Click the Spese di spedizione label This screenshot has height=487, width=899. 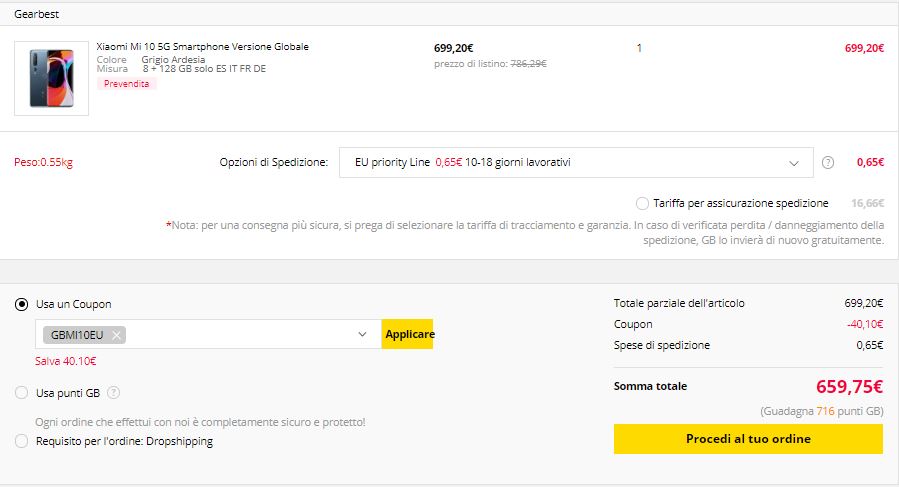click(662, 345)
